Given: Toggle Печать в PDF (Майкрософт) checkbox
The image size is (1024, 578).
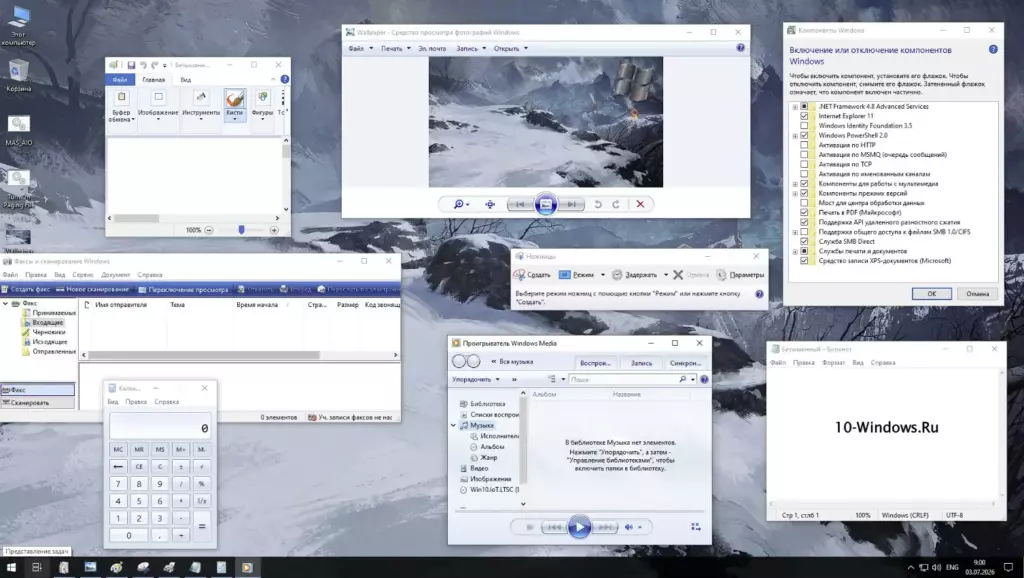Looking at the screenshot, I should (804, 212).
